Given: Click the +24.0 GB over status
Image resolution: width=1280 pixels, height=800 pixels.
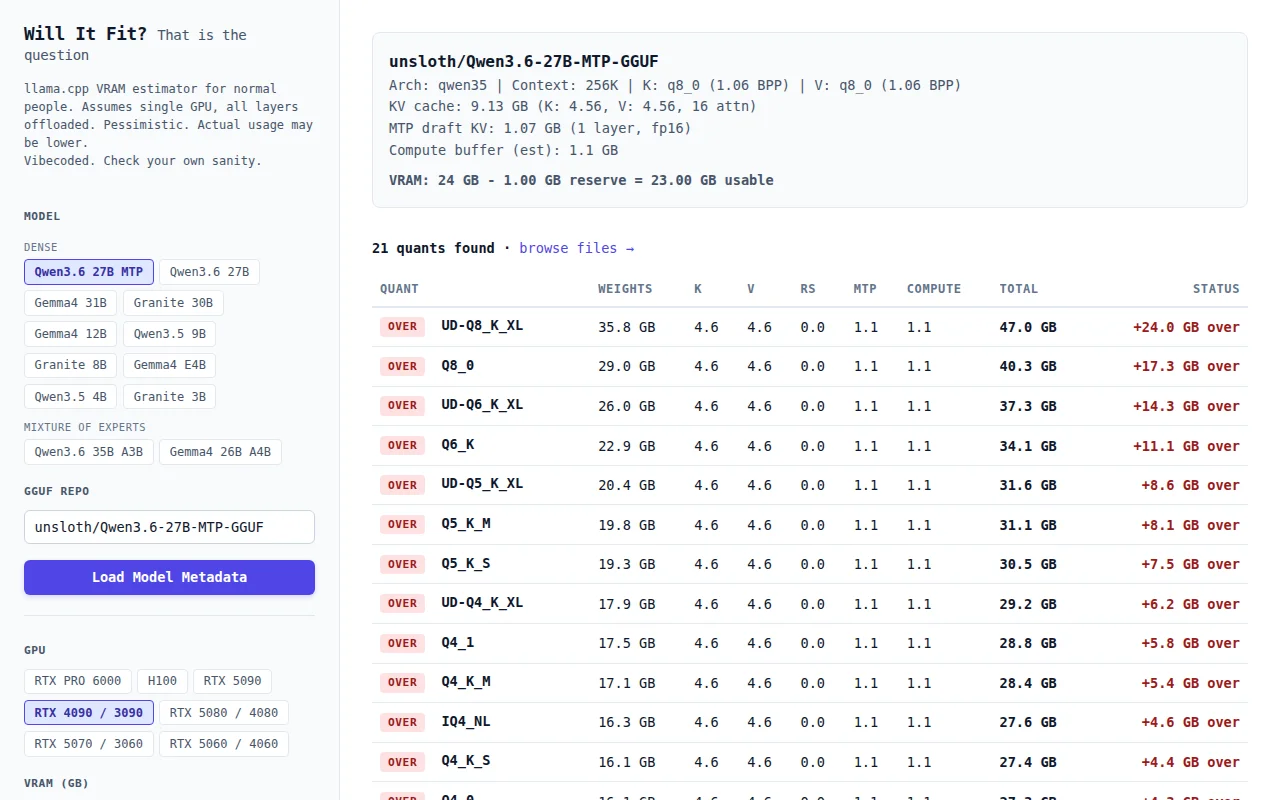Looking at the screenshot, I should [1186, 327].
